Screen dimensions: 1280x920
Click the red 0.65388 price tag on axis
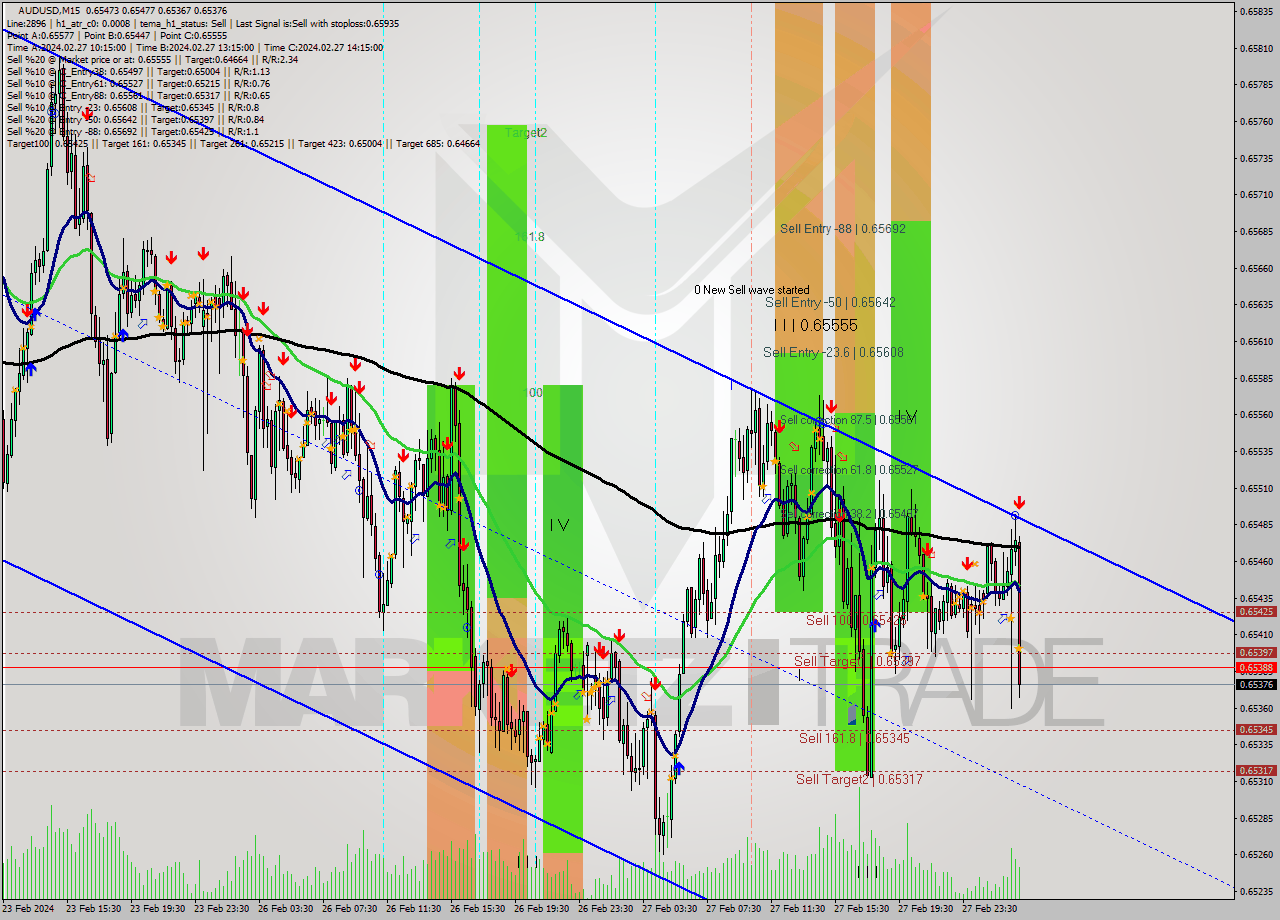pyautogui.click(x=1256, y=667)
